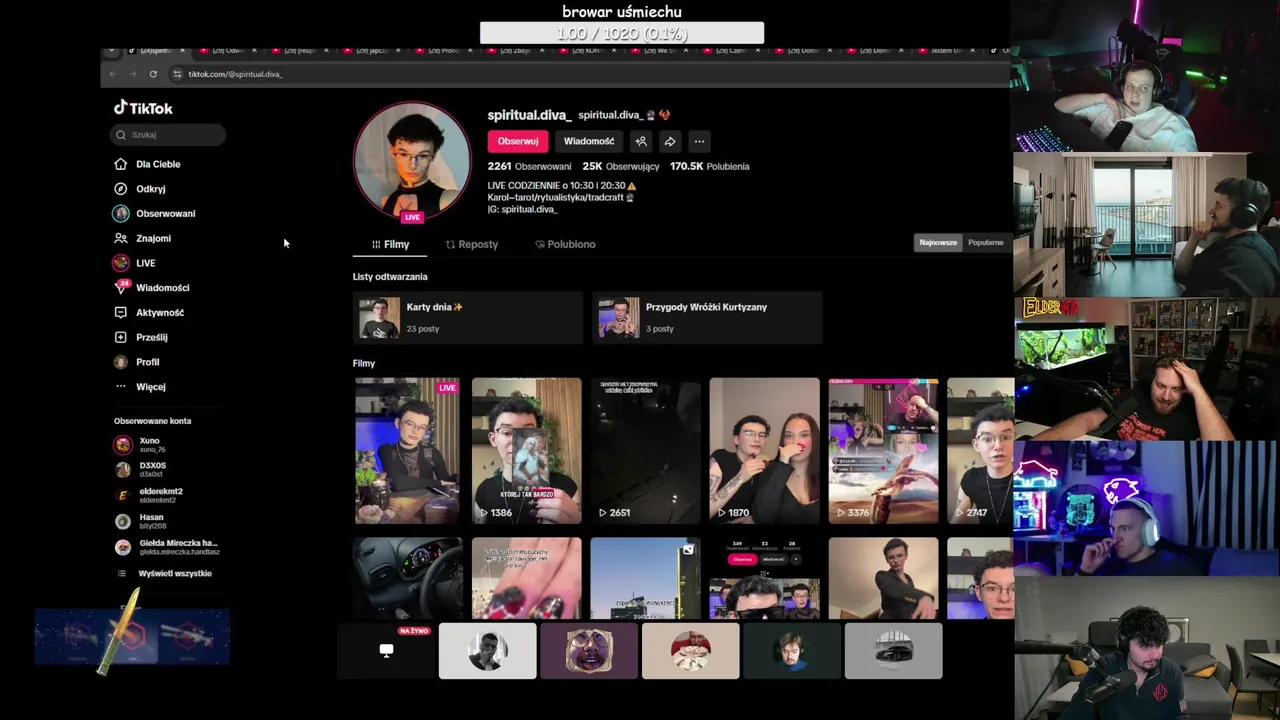Screen dimensions: 1280x720
Task: Click the site info icon beside the URL
Action: (x=177, y=74)
